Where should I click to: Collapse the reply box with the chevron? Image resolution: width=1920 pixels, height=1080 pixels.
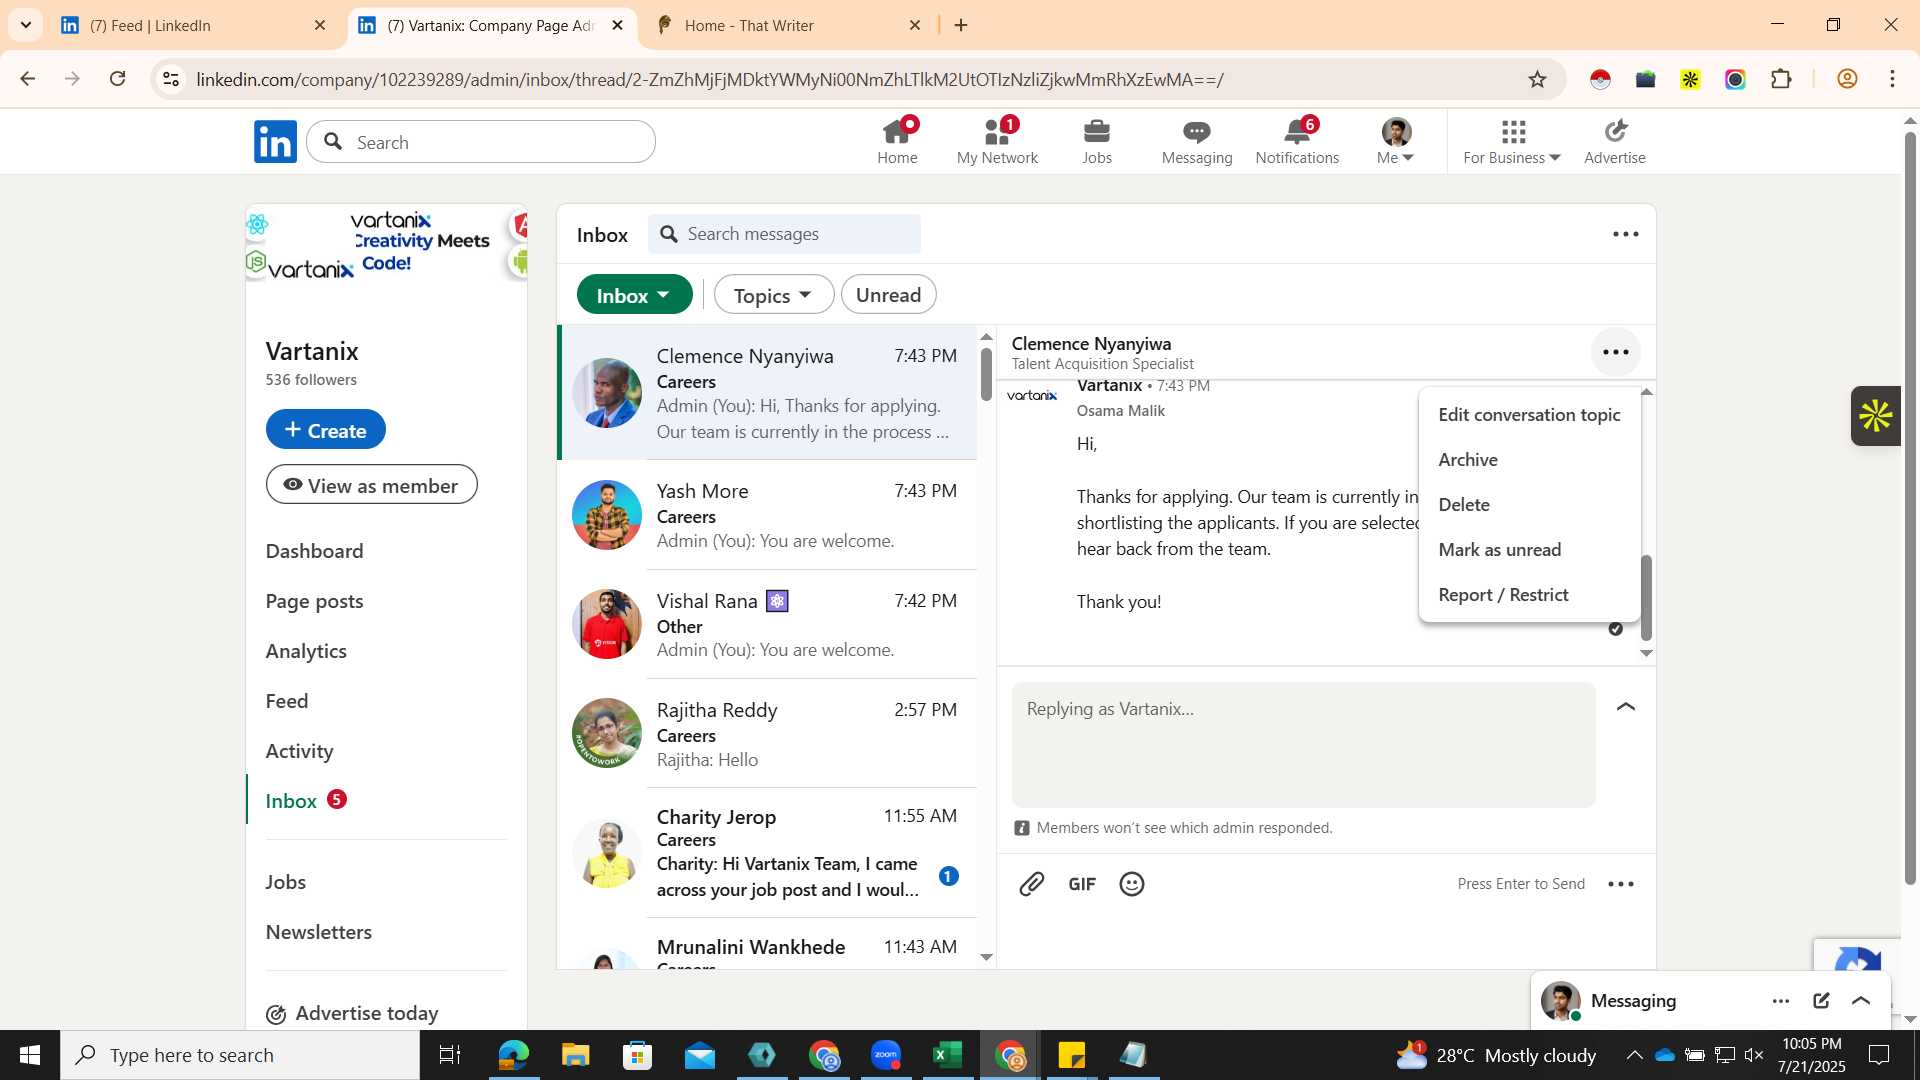[x=1626, y=707]
